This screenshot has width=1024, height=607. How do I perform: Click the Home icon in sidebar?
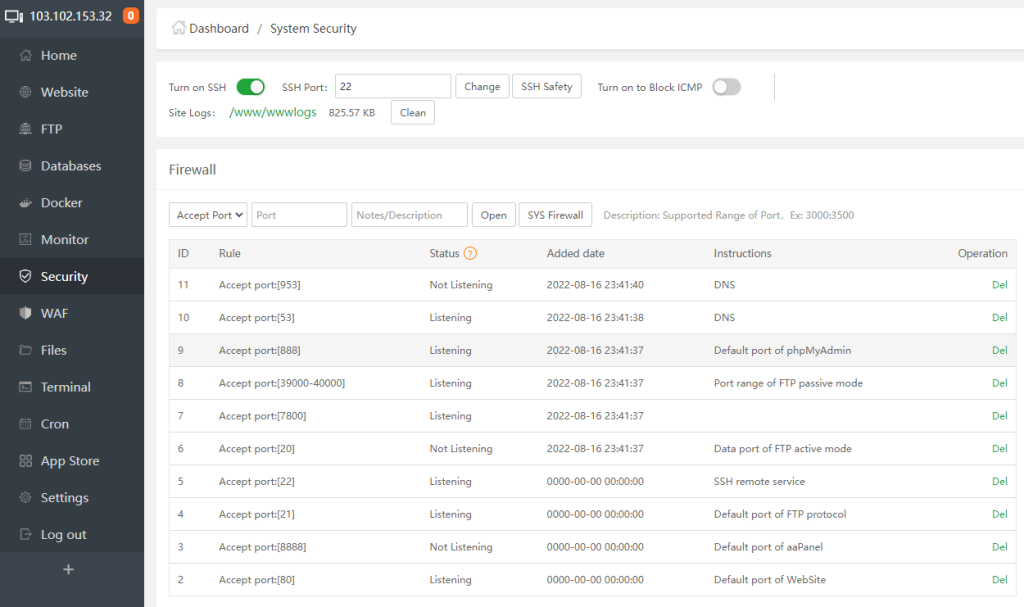click(26, 56)
